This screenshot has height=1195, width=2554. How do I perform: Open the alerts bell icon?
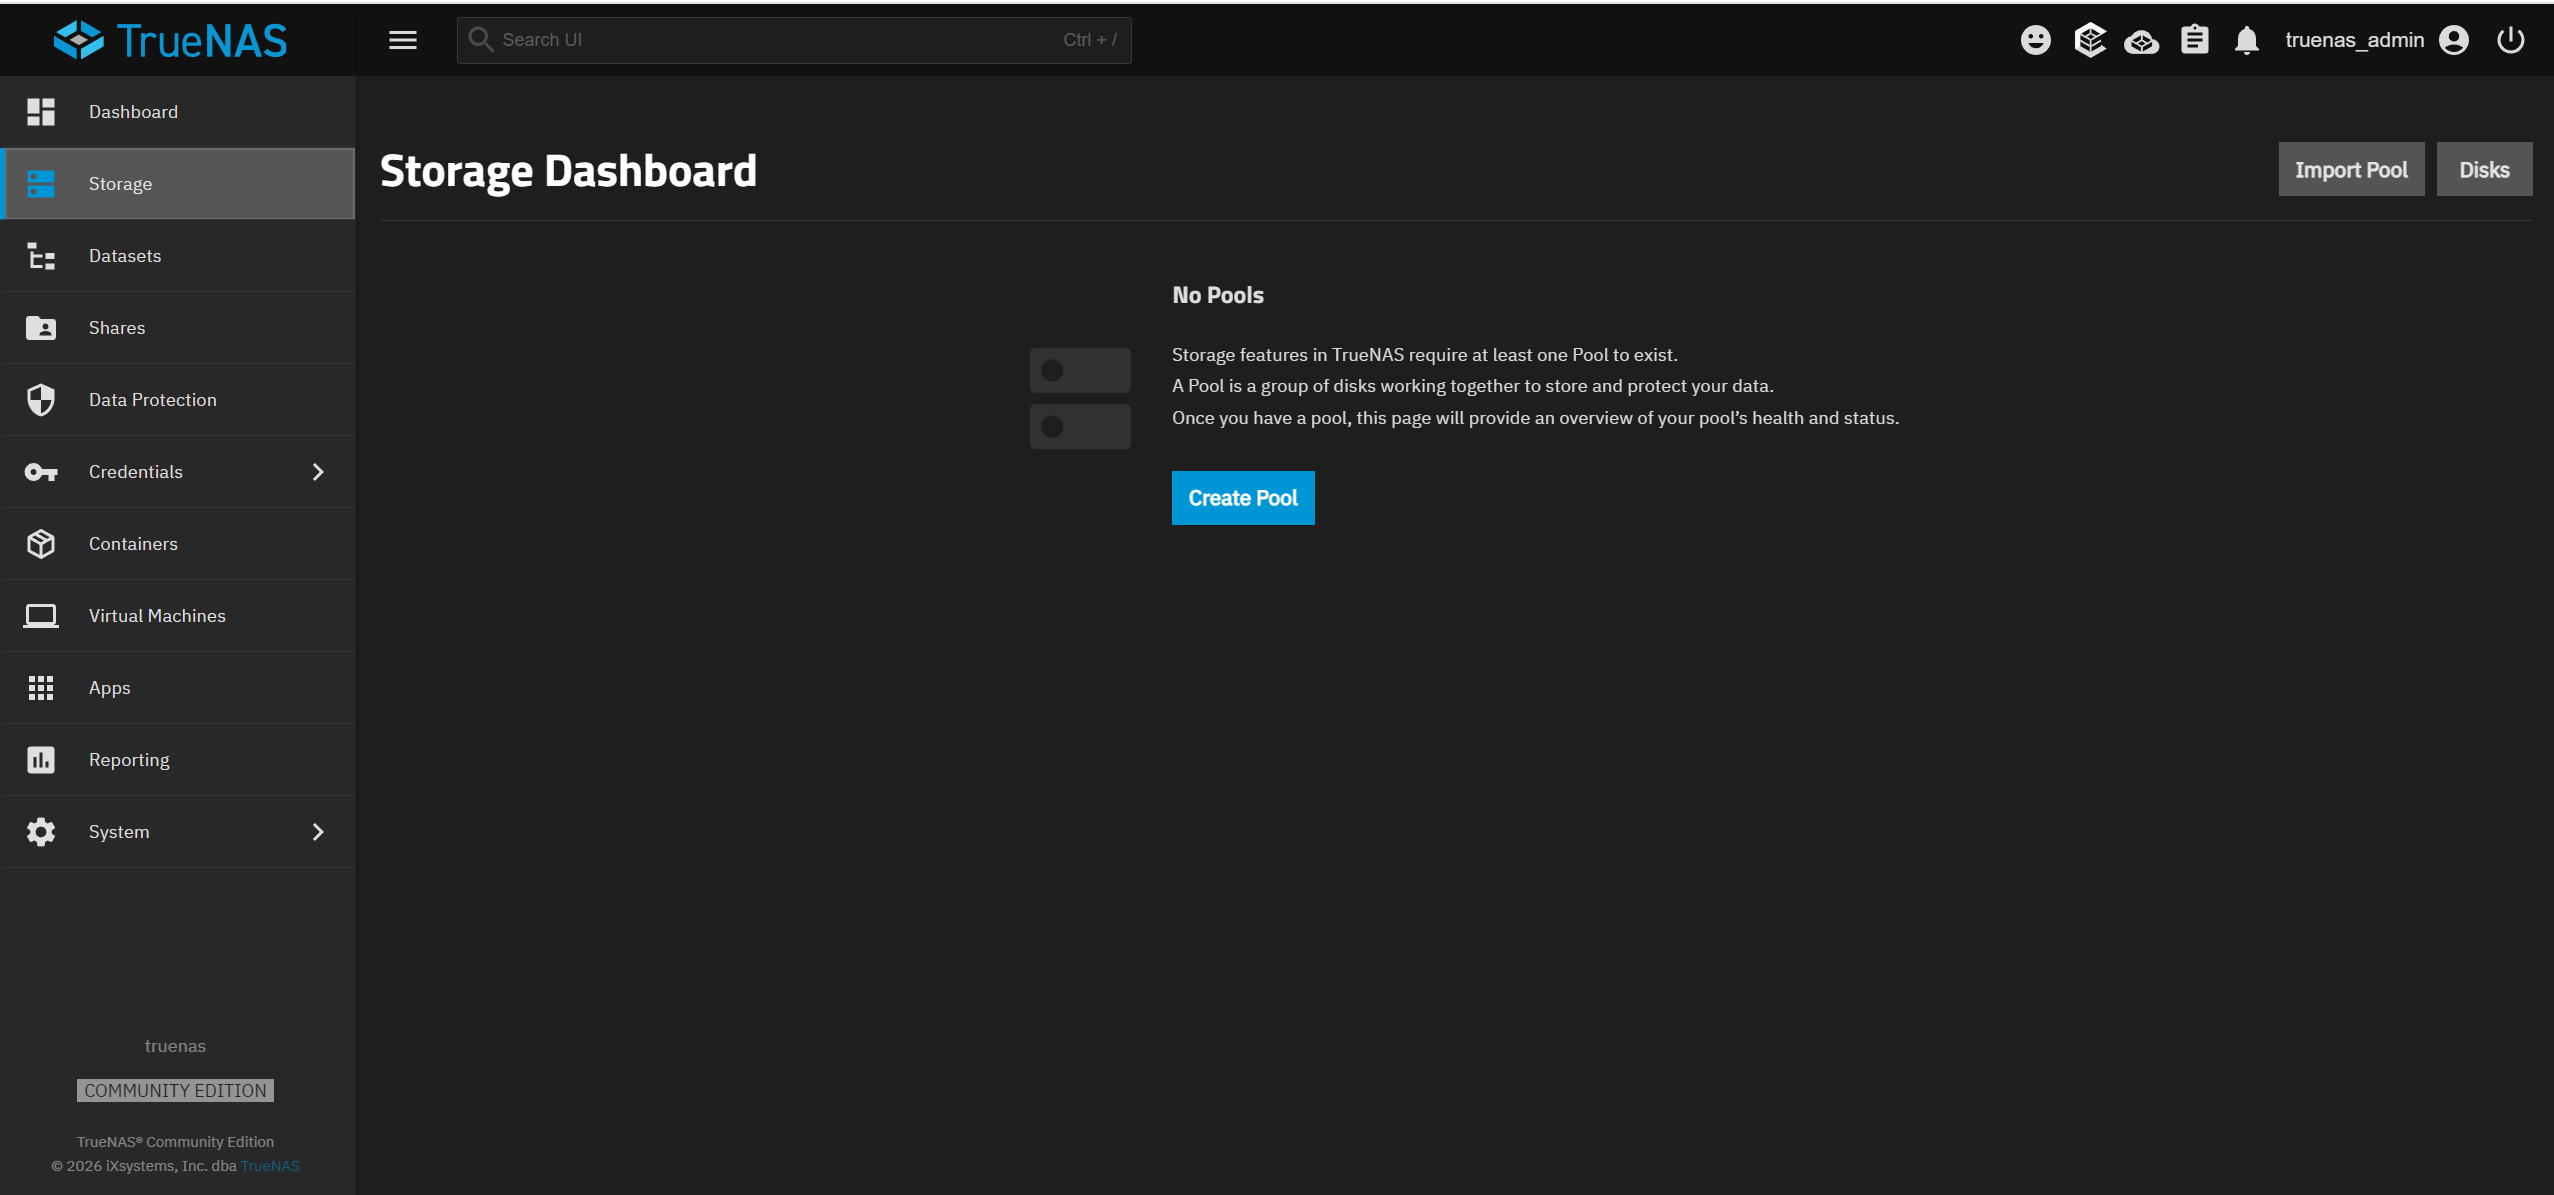(2247, 40)
